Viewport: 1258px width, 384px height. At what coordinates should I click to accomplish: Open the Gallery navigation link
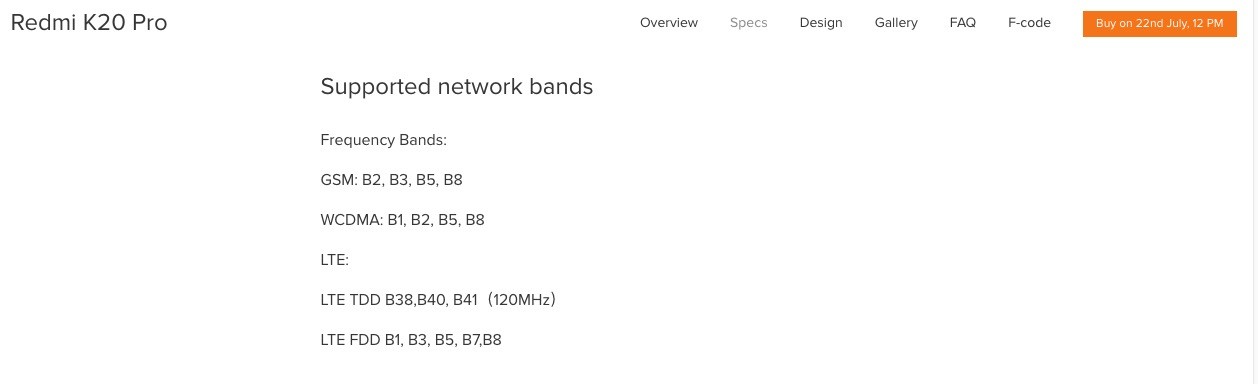click(896, 23)
